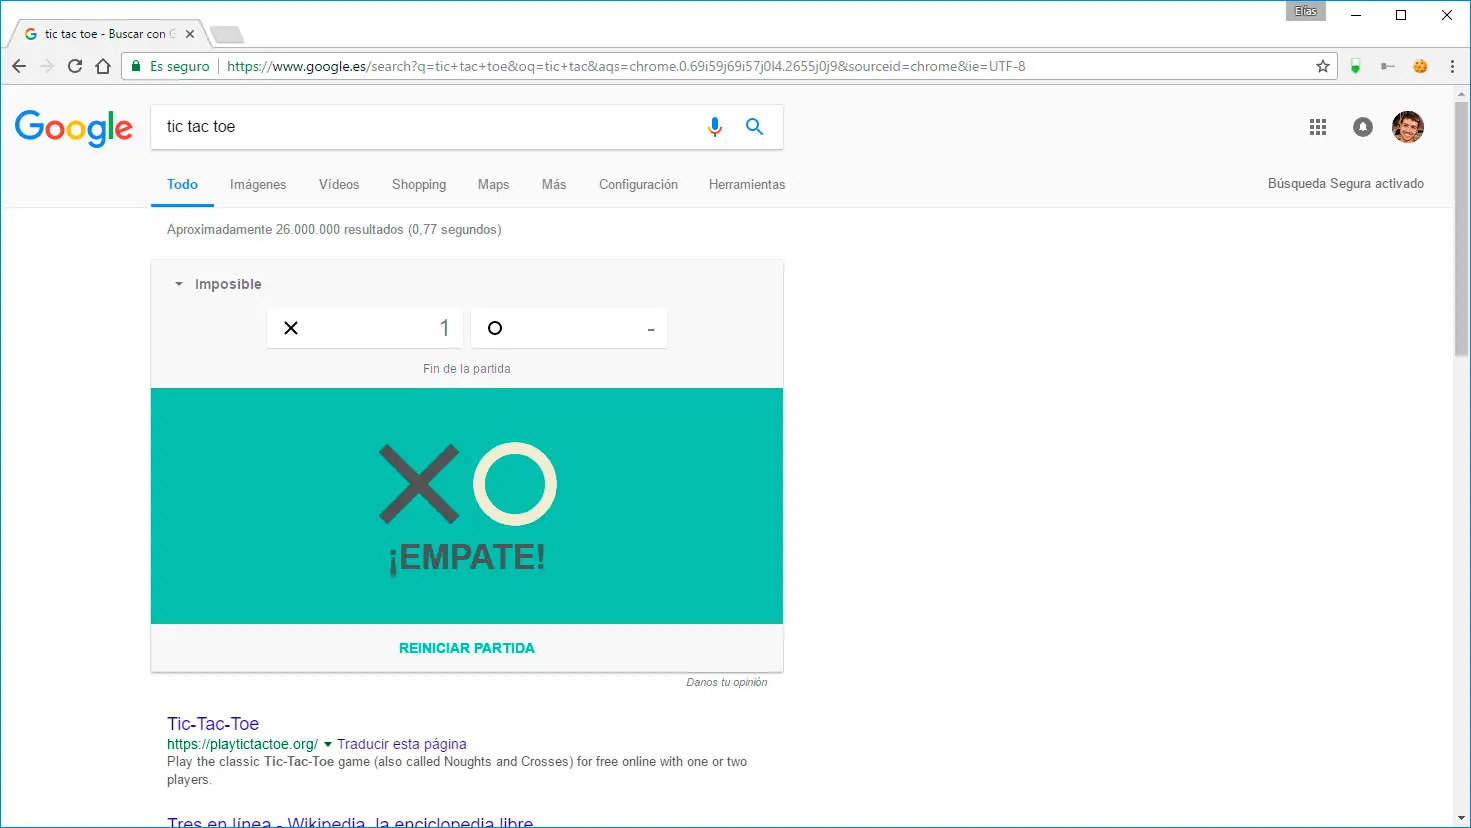The width and height of the screenshot is (1471, 828).
Task: Open the Chrome three-dot menu
Action: tap(1452, 66)
